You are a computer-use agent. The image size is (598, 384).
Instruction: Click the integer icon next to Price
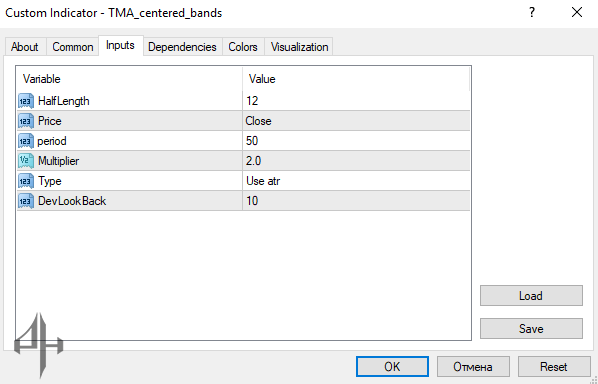[26, 121]
